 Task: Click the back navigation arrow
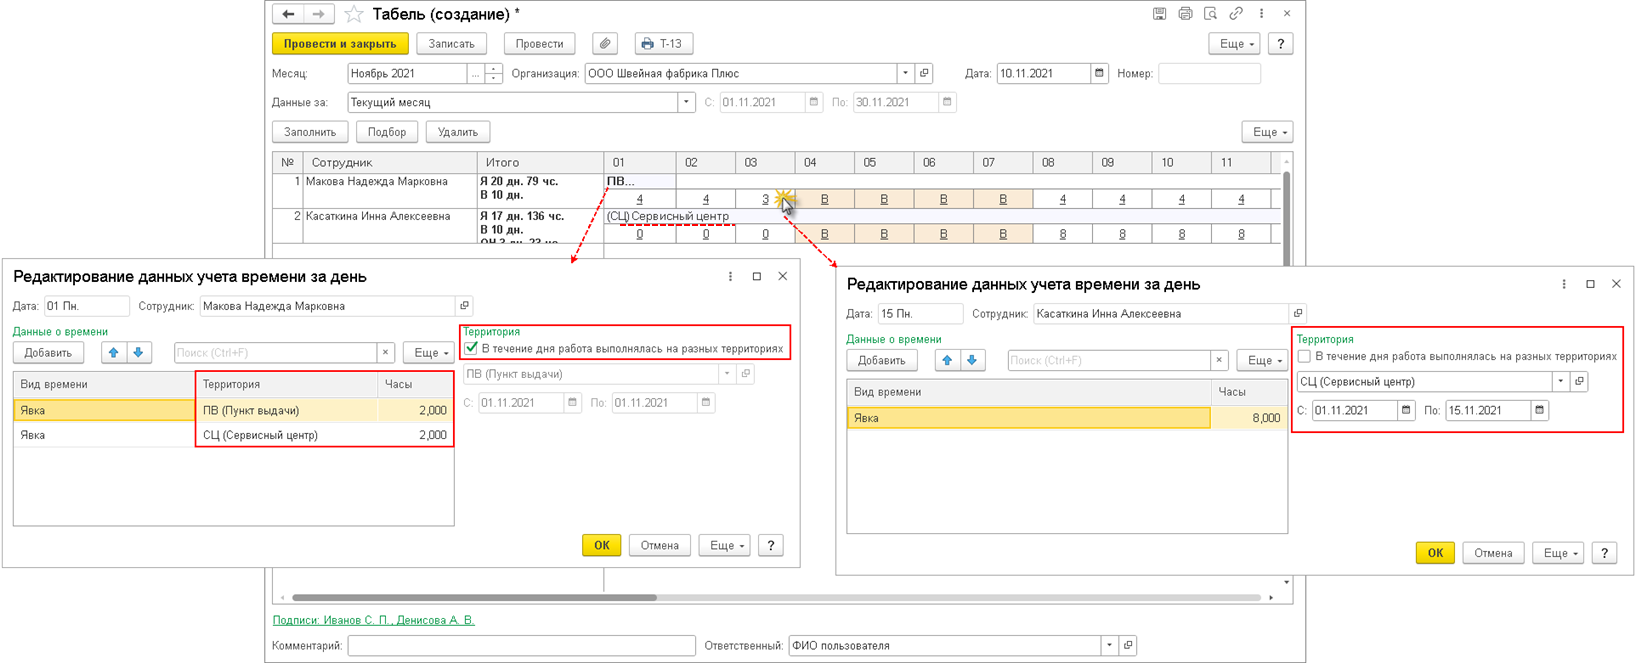tap(288, 14)
